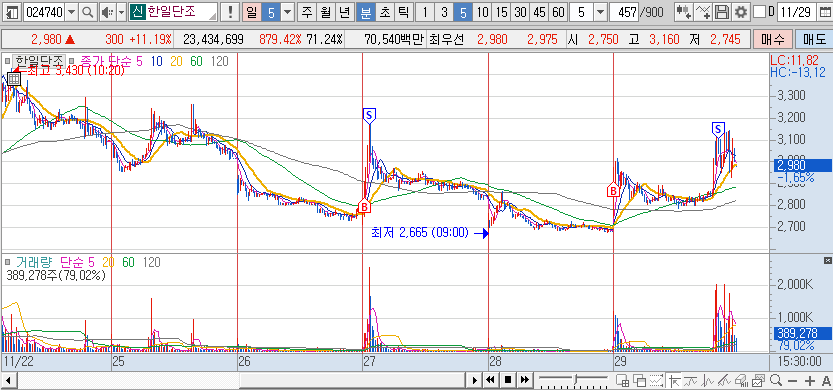Select 15-minute interval button
Screen dimensions: 833x390
pyautogui.click(x=502, y=12)
